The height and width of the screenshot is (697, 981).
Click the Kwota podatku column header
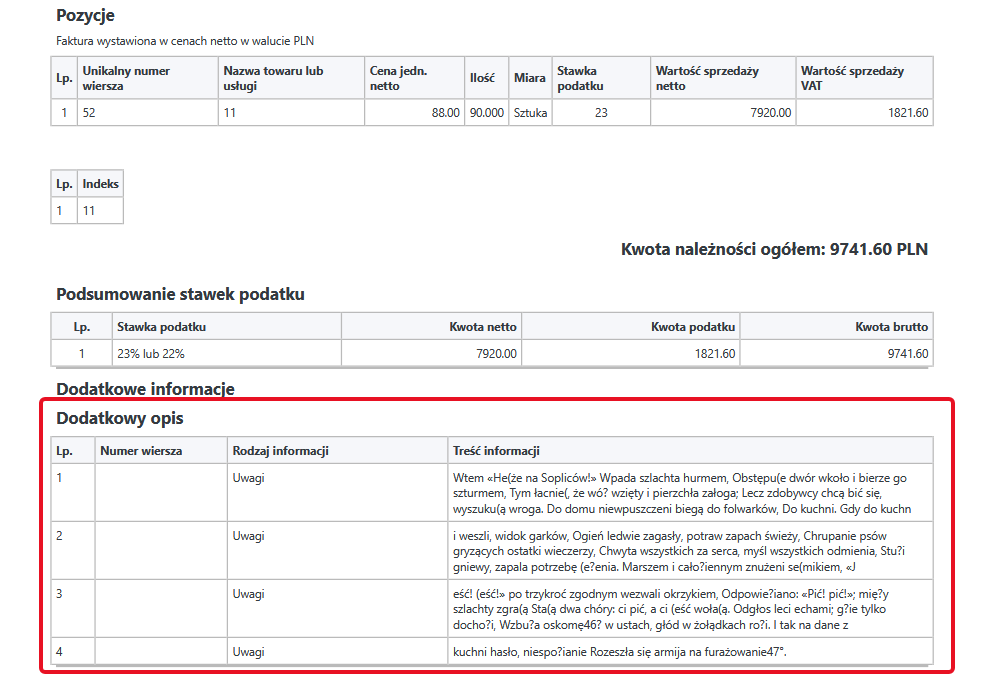[x=631, y=327]
